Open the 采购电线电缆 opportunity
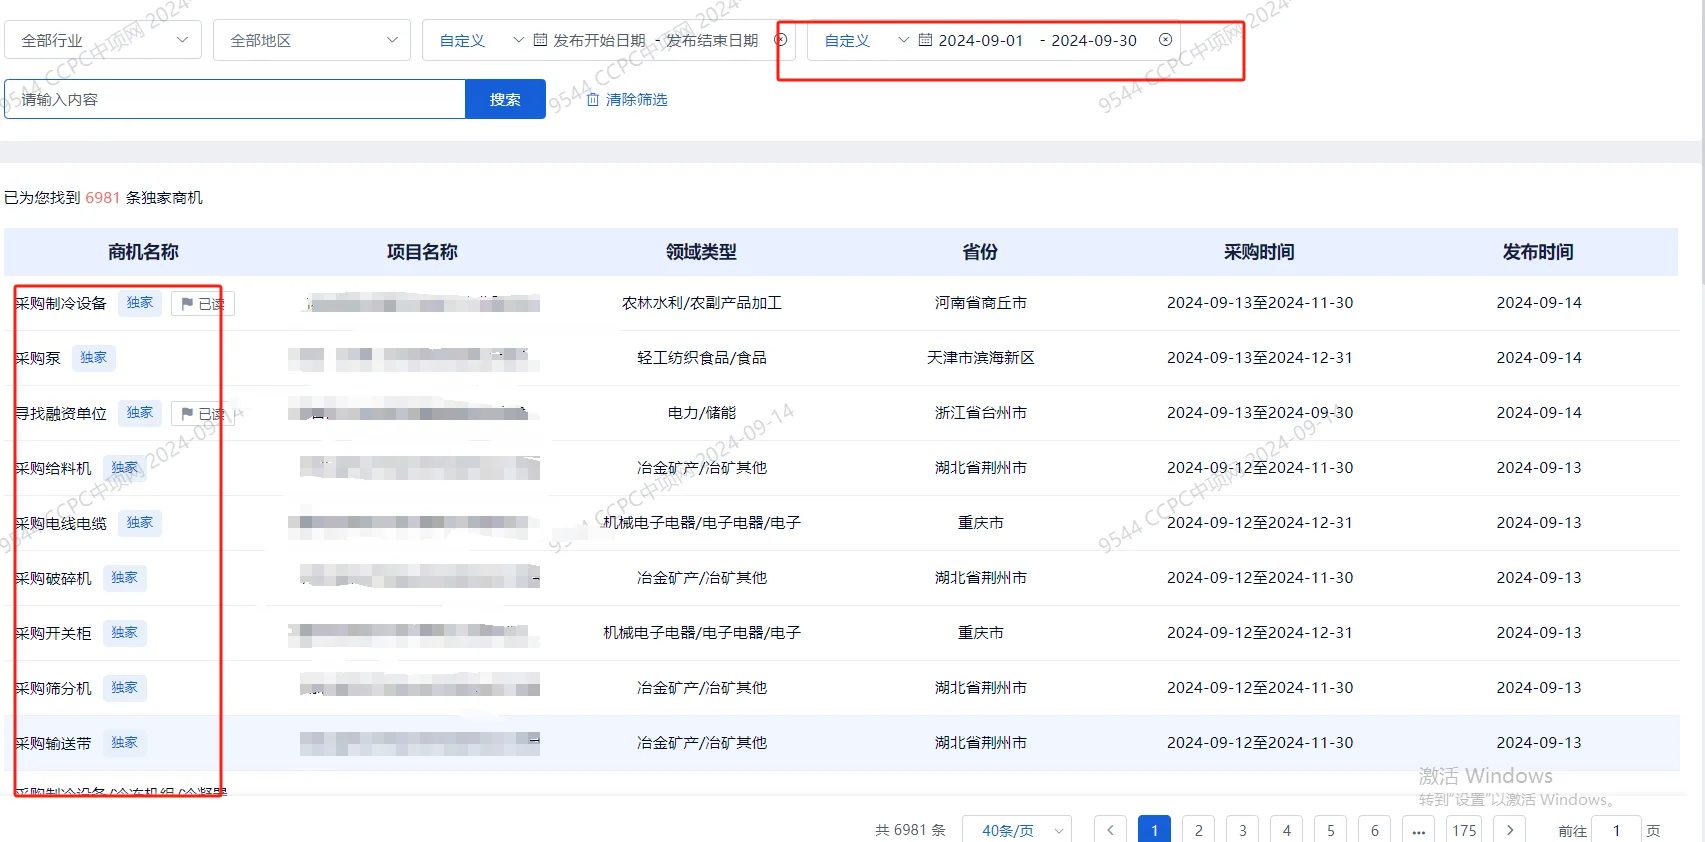Screen dimensions: 1705x842 pyautogui.click(x=61, y=523)
